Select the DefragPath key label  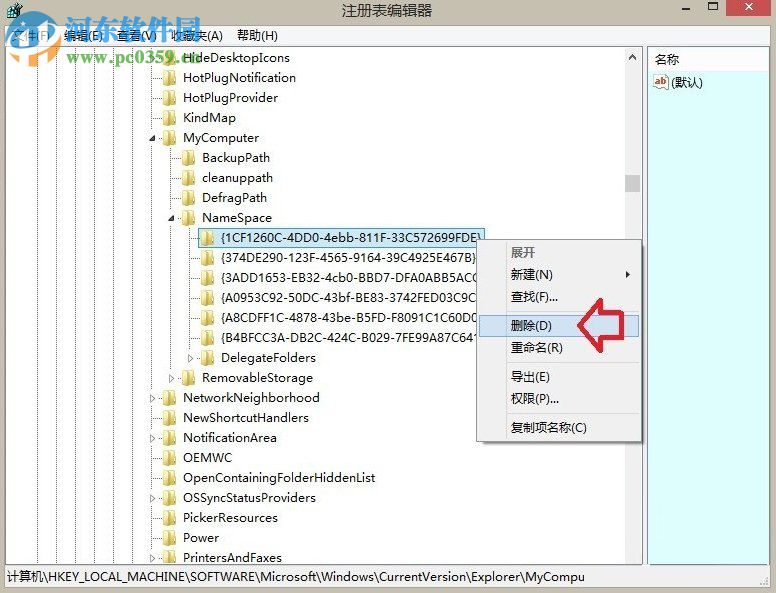coord(235,198)
